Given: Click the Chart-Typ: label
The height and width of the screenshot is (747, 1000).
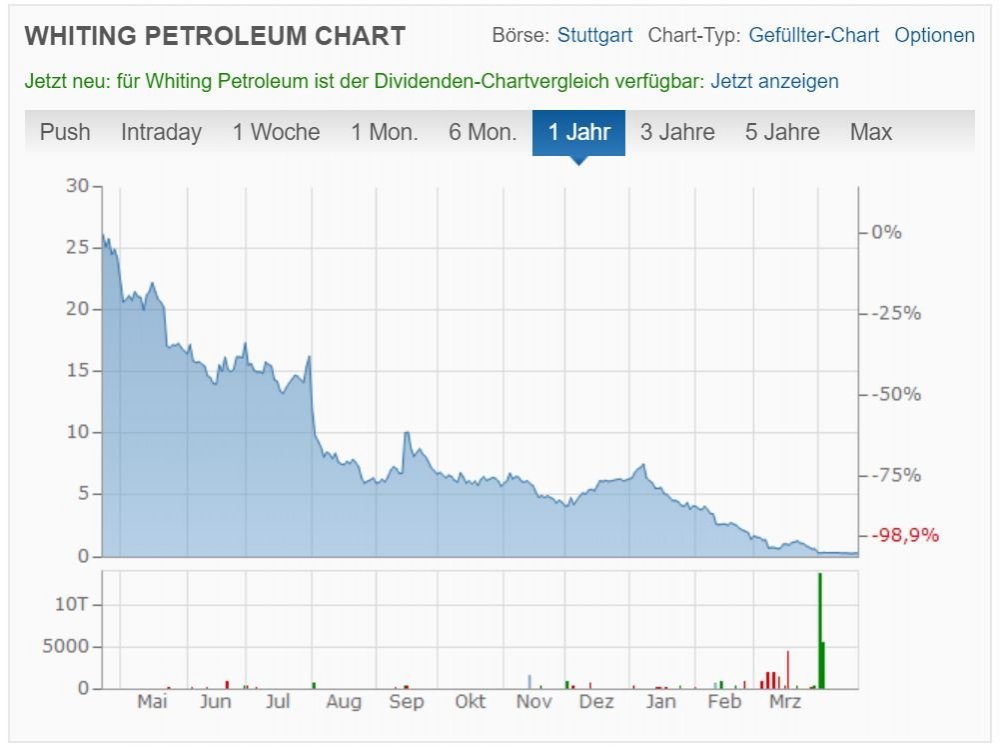Looking at the screenshot, I should click(x=694, y=35).
